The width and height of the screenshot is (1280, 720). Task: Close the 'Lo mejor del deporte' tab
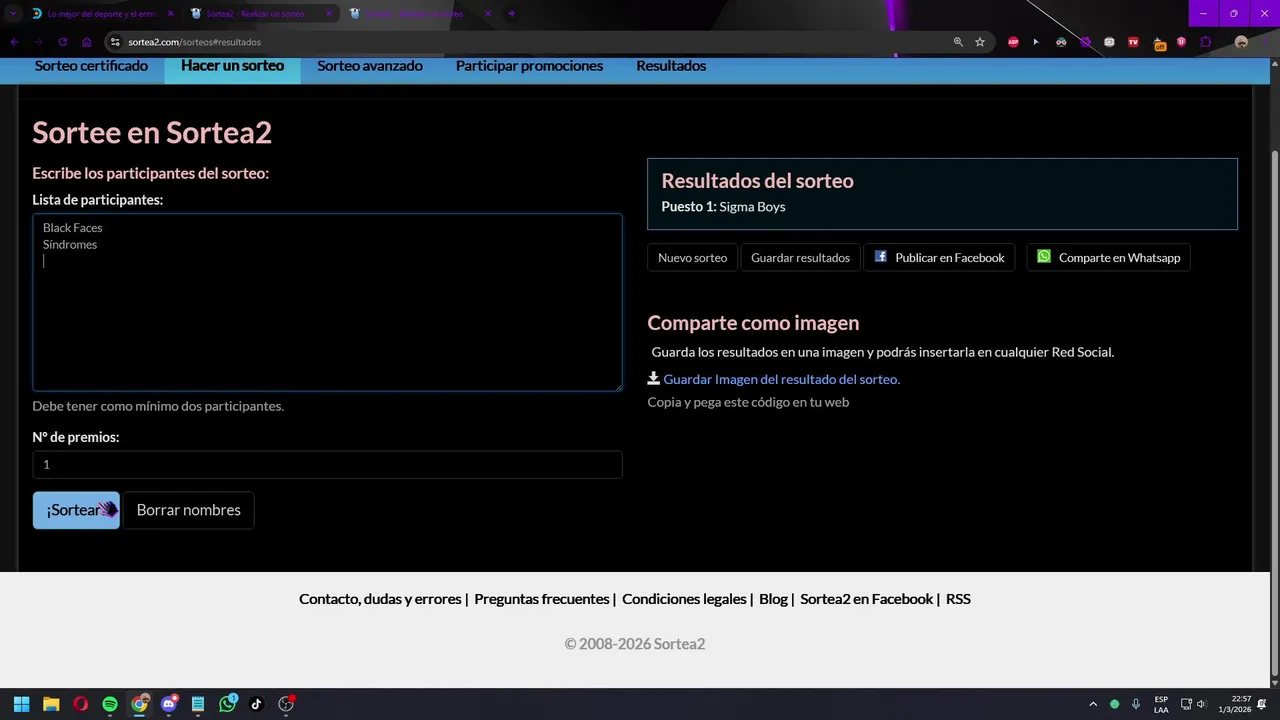(170, 14)
